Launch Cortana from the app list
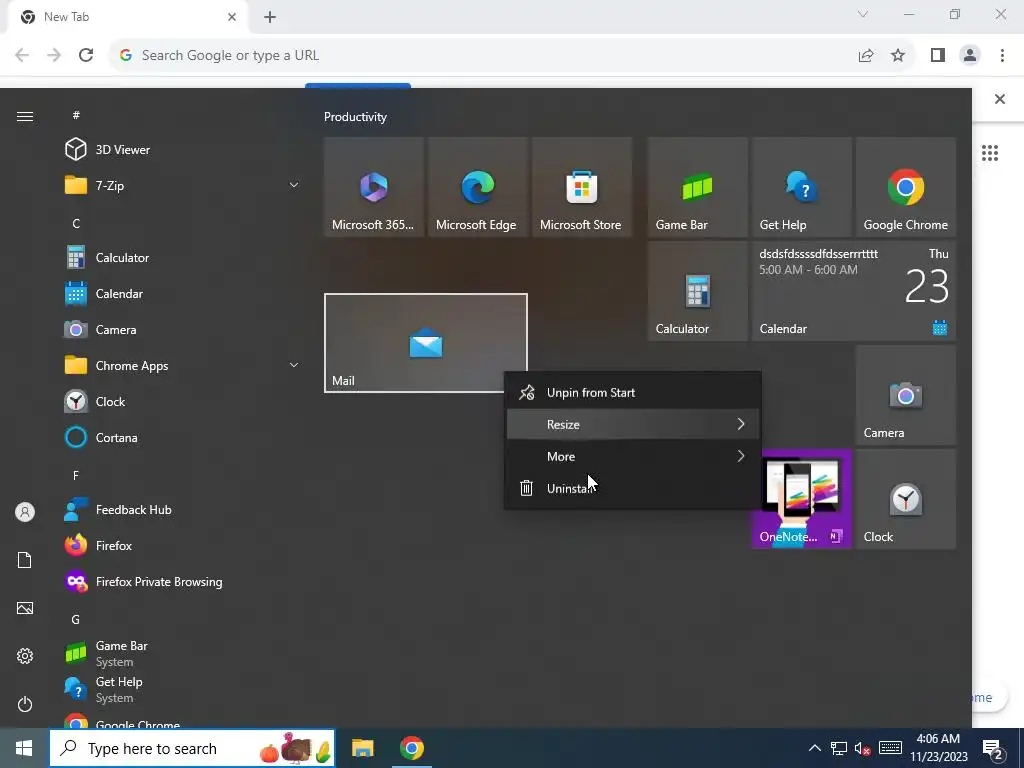1024x768 pixels. (x=183, y=438)
